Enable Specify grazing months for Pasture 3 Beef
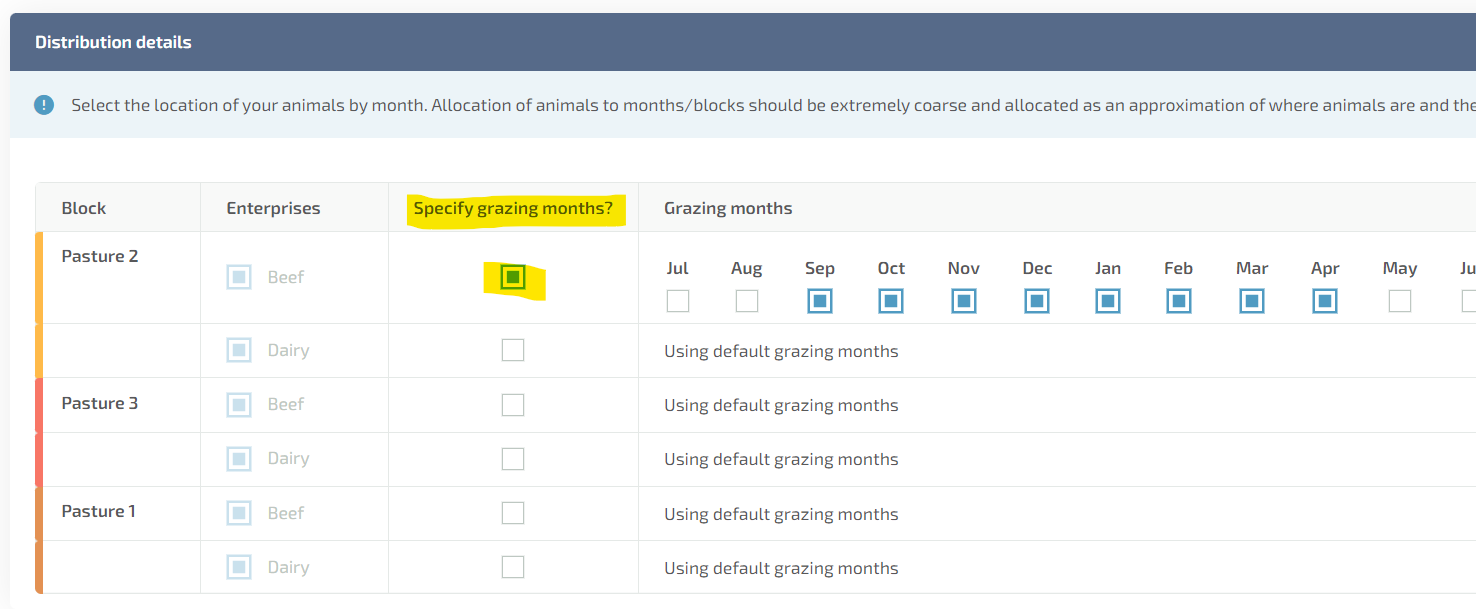The width and height of the screenshot is (1476, 609). pos(513,404)
